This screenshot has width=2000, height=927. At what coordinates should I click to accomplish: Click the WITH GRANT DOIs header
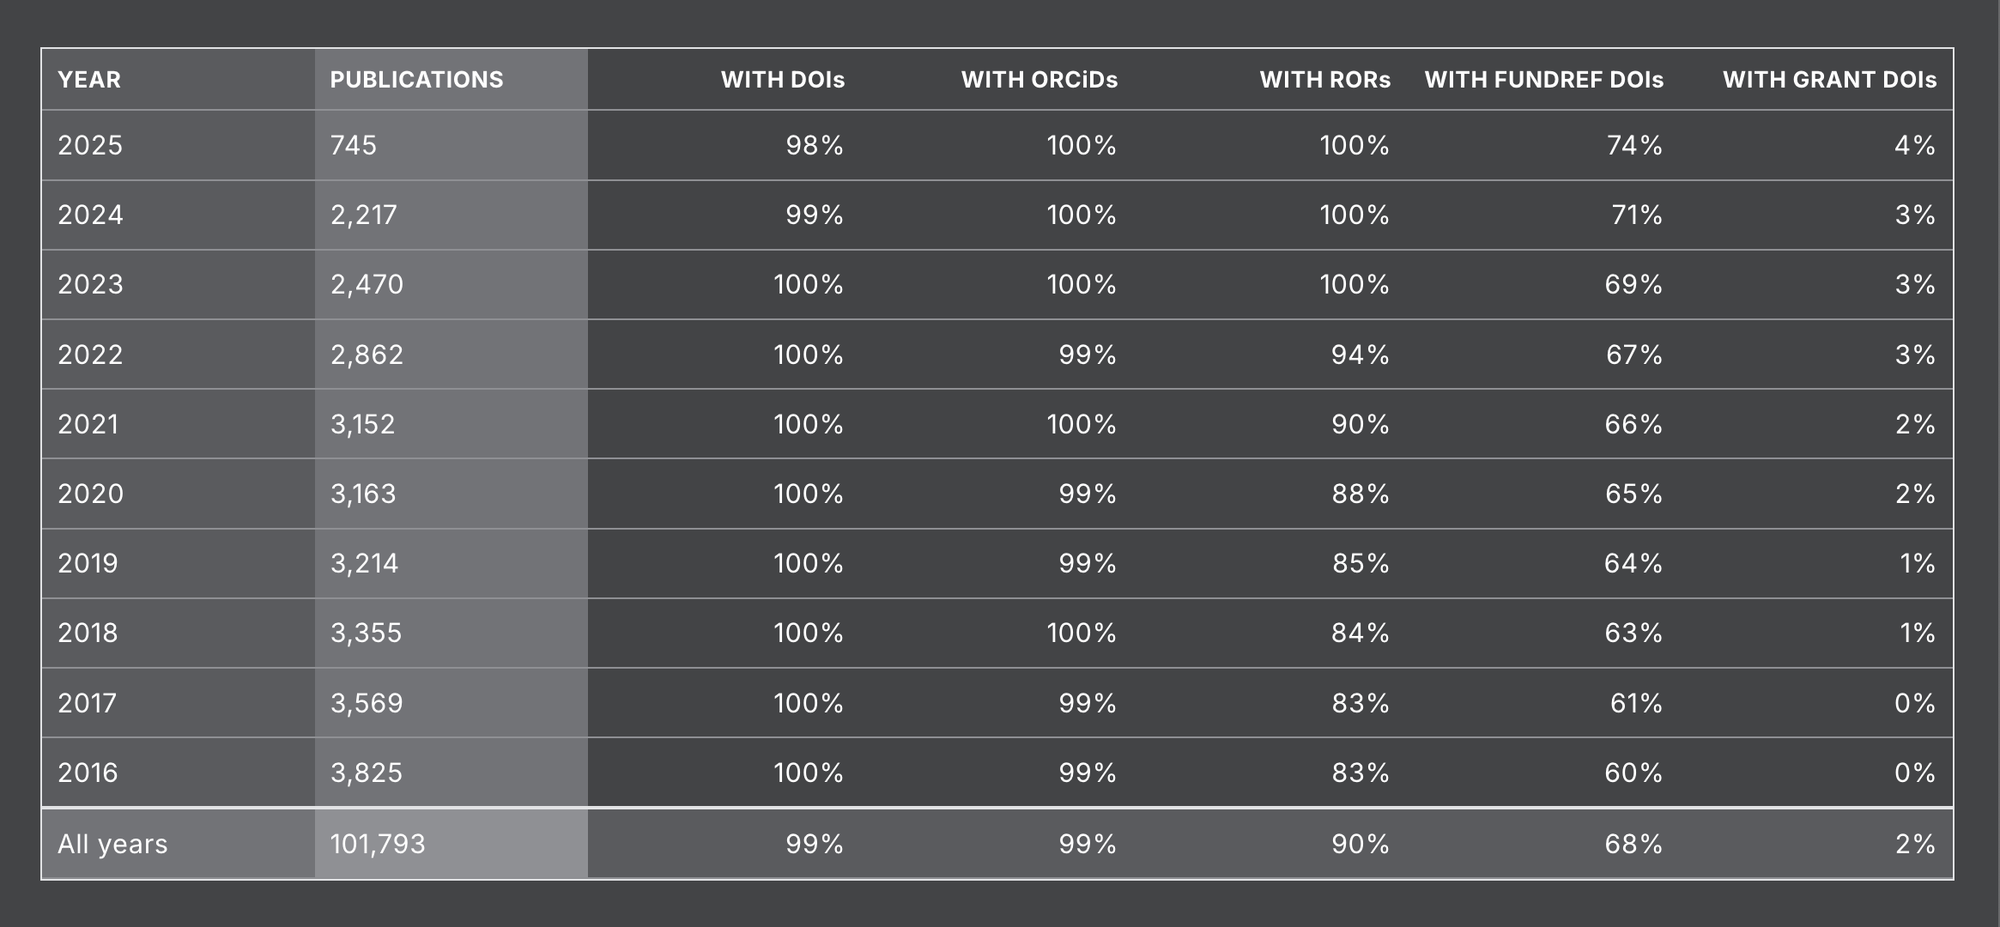tap(1829, 80)
